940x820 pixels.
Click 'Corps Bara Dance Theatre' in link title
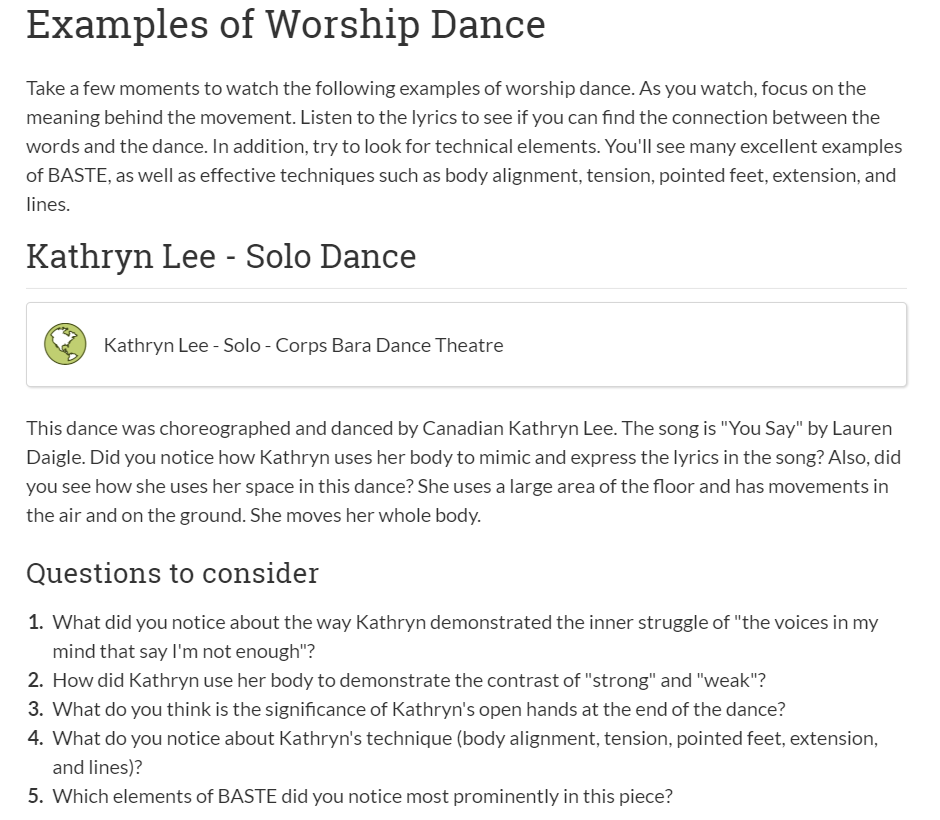click(x=389, y=345)
